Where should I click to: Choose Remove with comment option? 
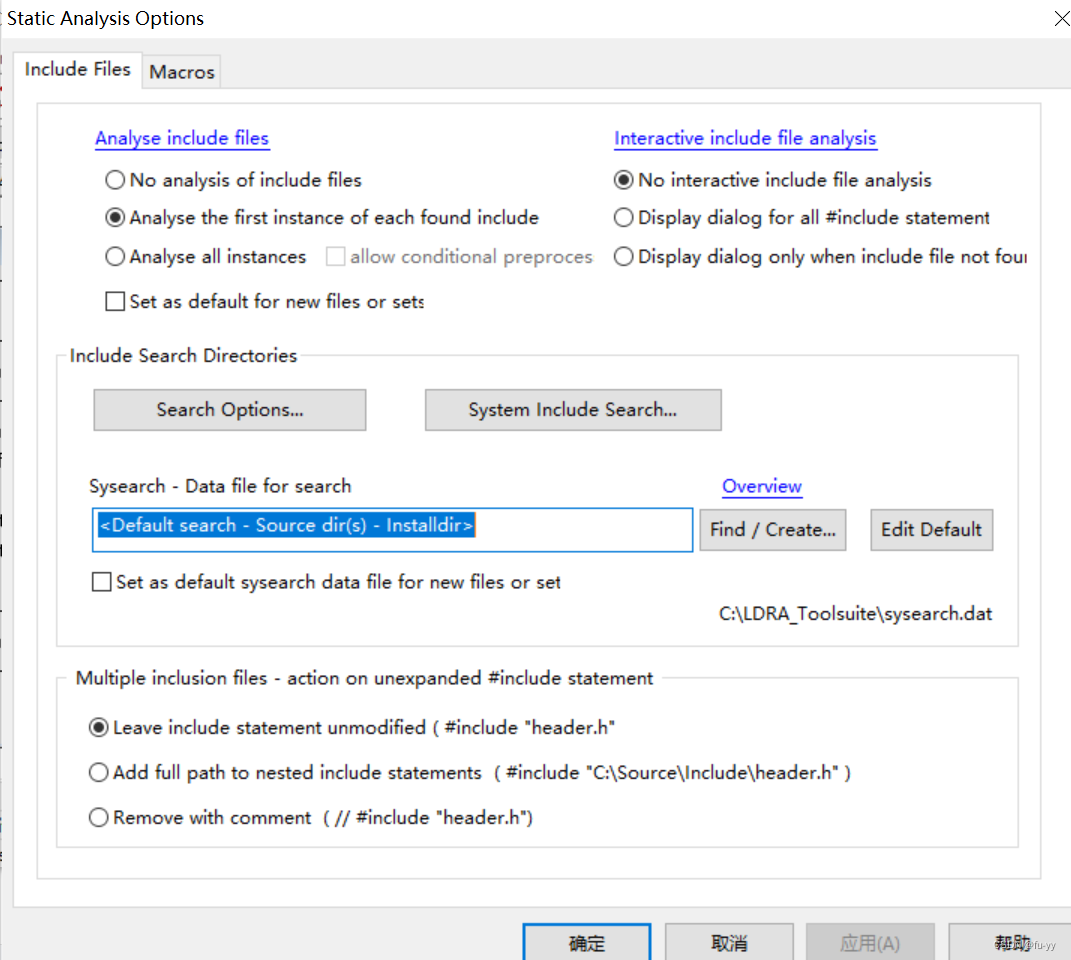(99, 817)
